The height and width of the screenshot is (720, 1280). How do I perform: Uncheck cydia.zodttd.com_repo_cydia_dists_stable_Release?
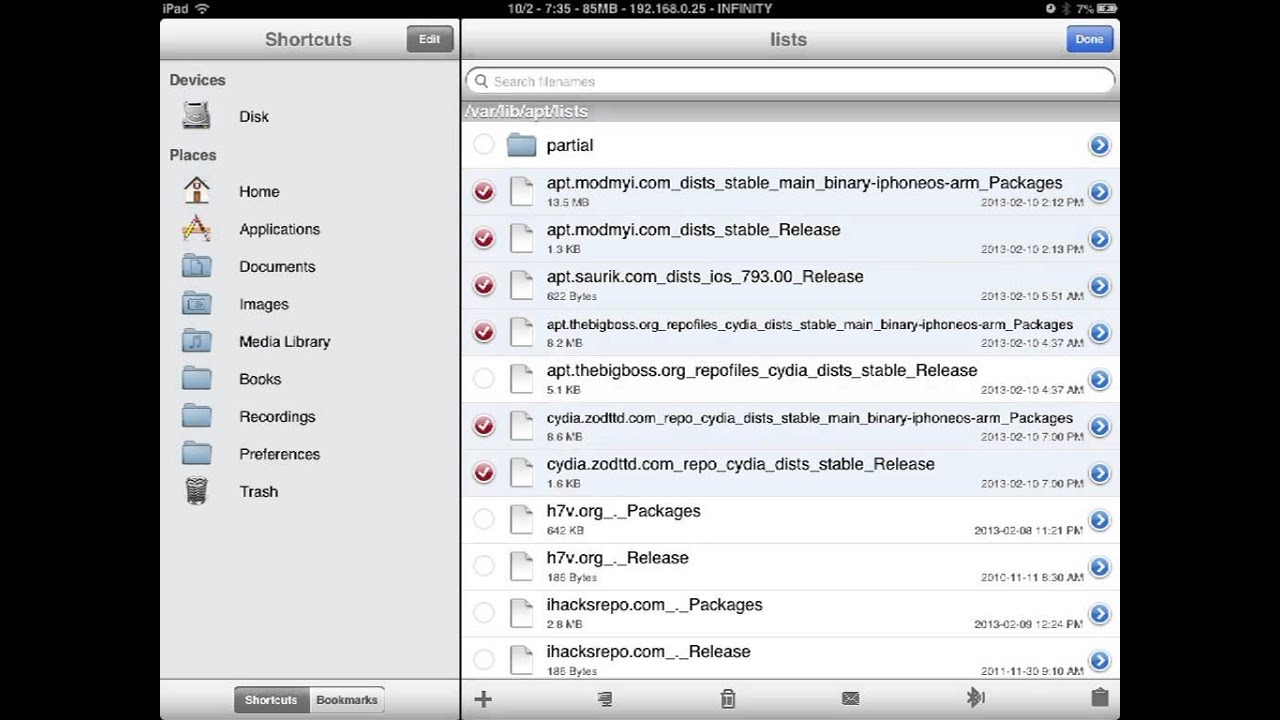(x=484, y=472)
